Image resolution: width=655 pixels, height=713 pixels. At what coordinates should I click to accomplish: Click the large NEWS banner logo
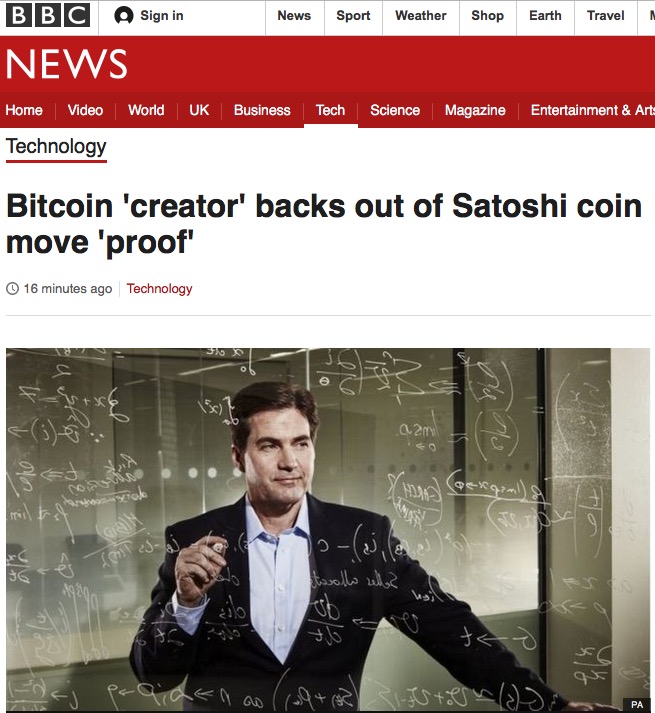click(x=66, y=64)
